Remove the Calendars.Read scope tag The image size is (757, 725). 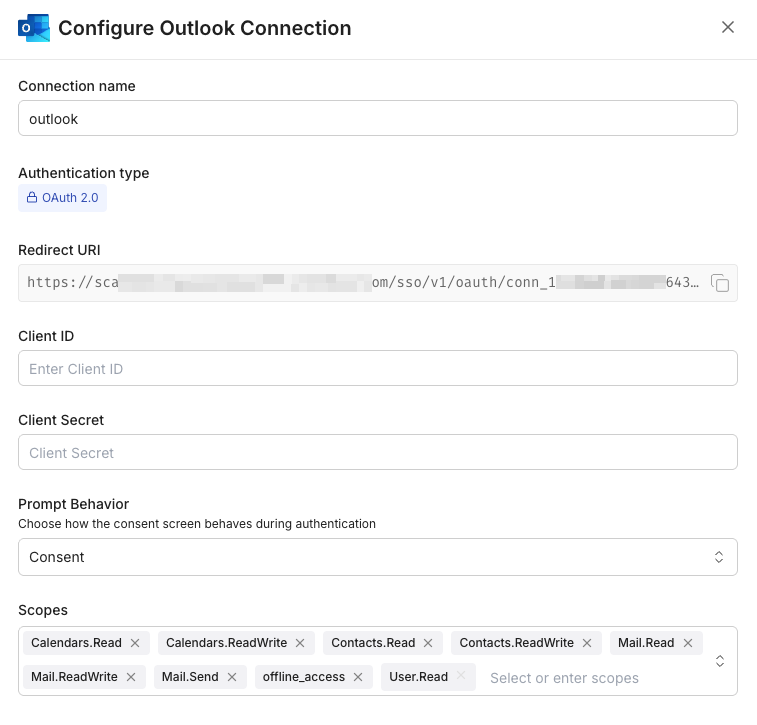135,643
